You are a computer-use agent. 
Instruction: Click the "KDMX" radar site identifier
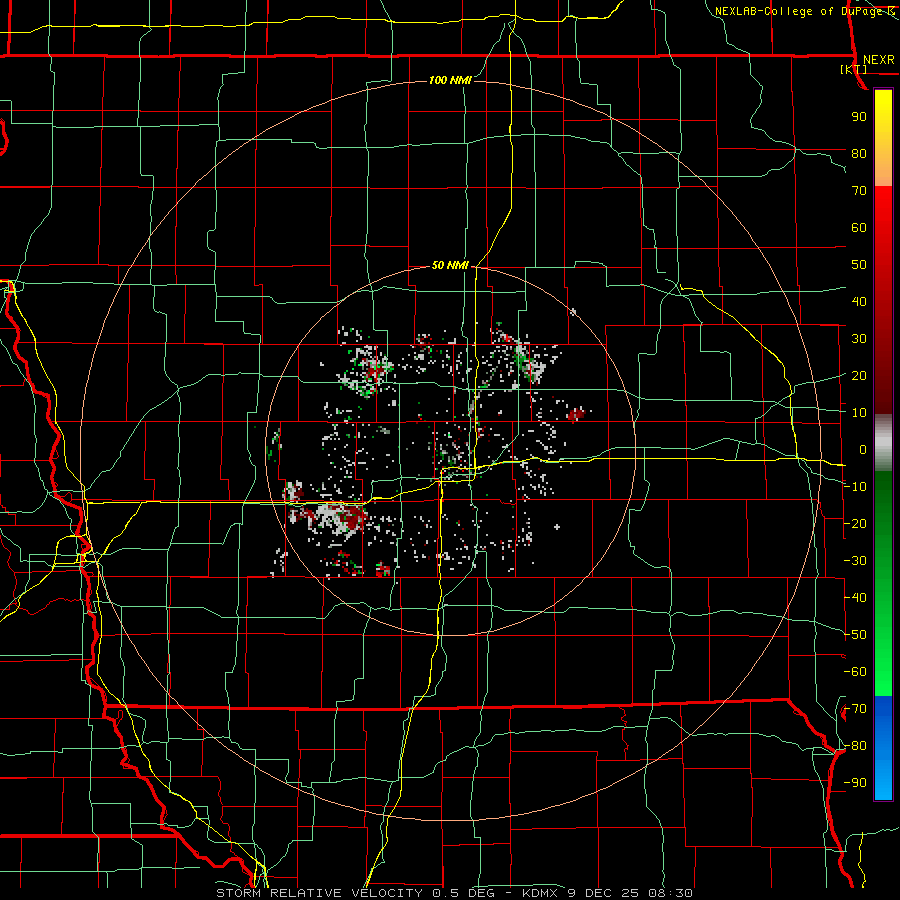540,893
